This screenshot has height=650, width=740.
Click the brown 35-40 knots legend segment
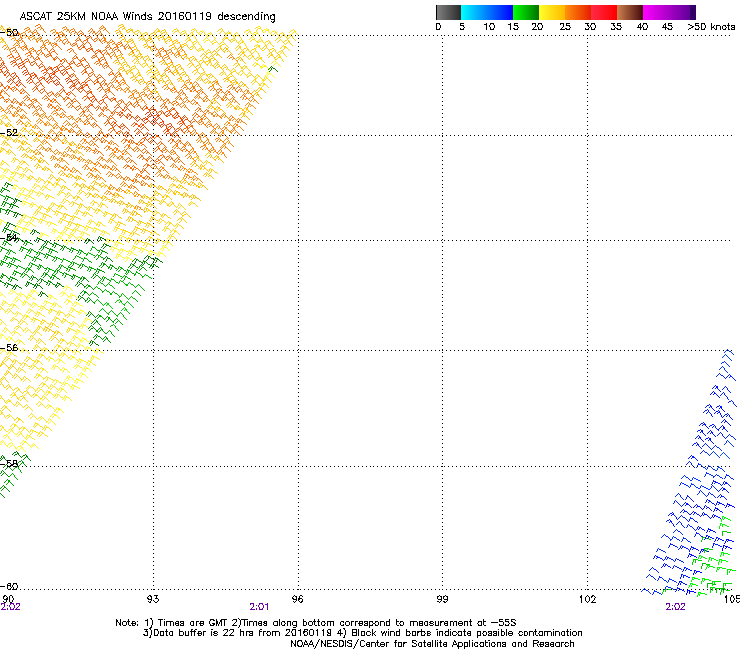click(x=630, y=12)
